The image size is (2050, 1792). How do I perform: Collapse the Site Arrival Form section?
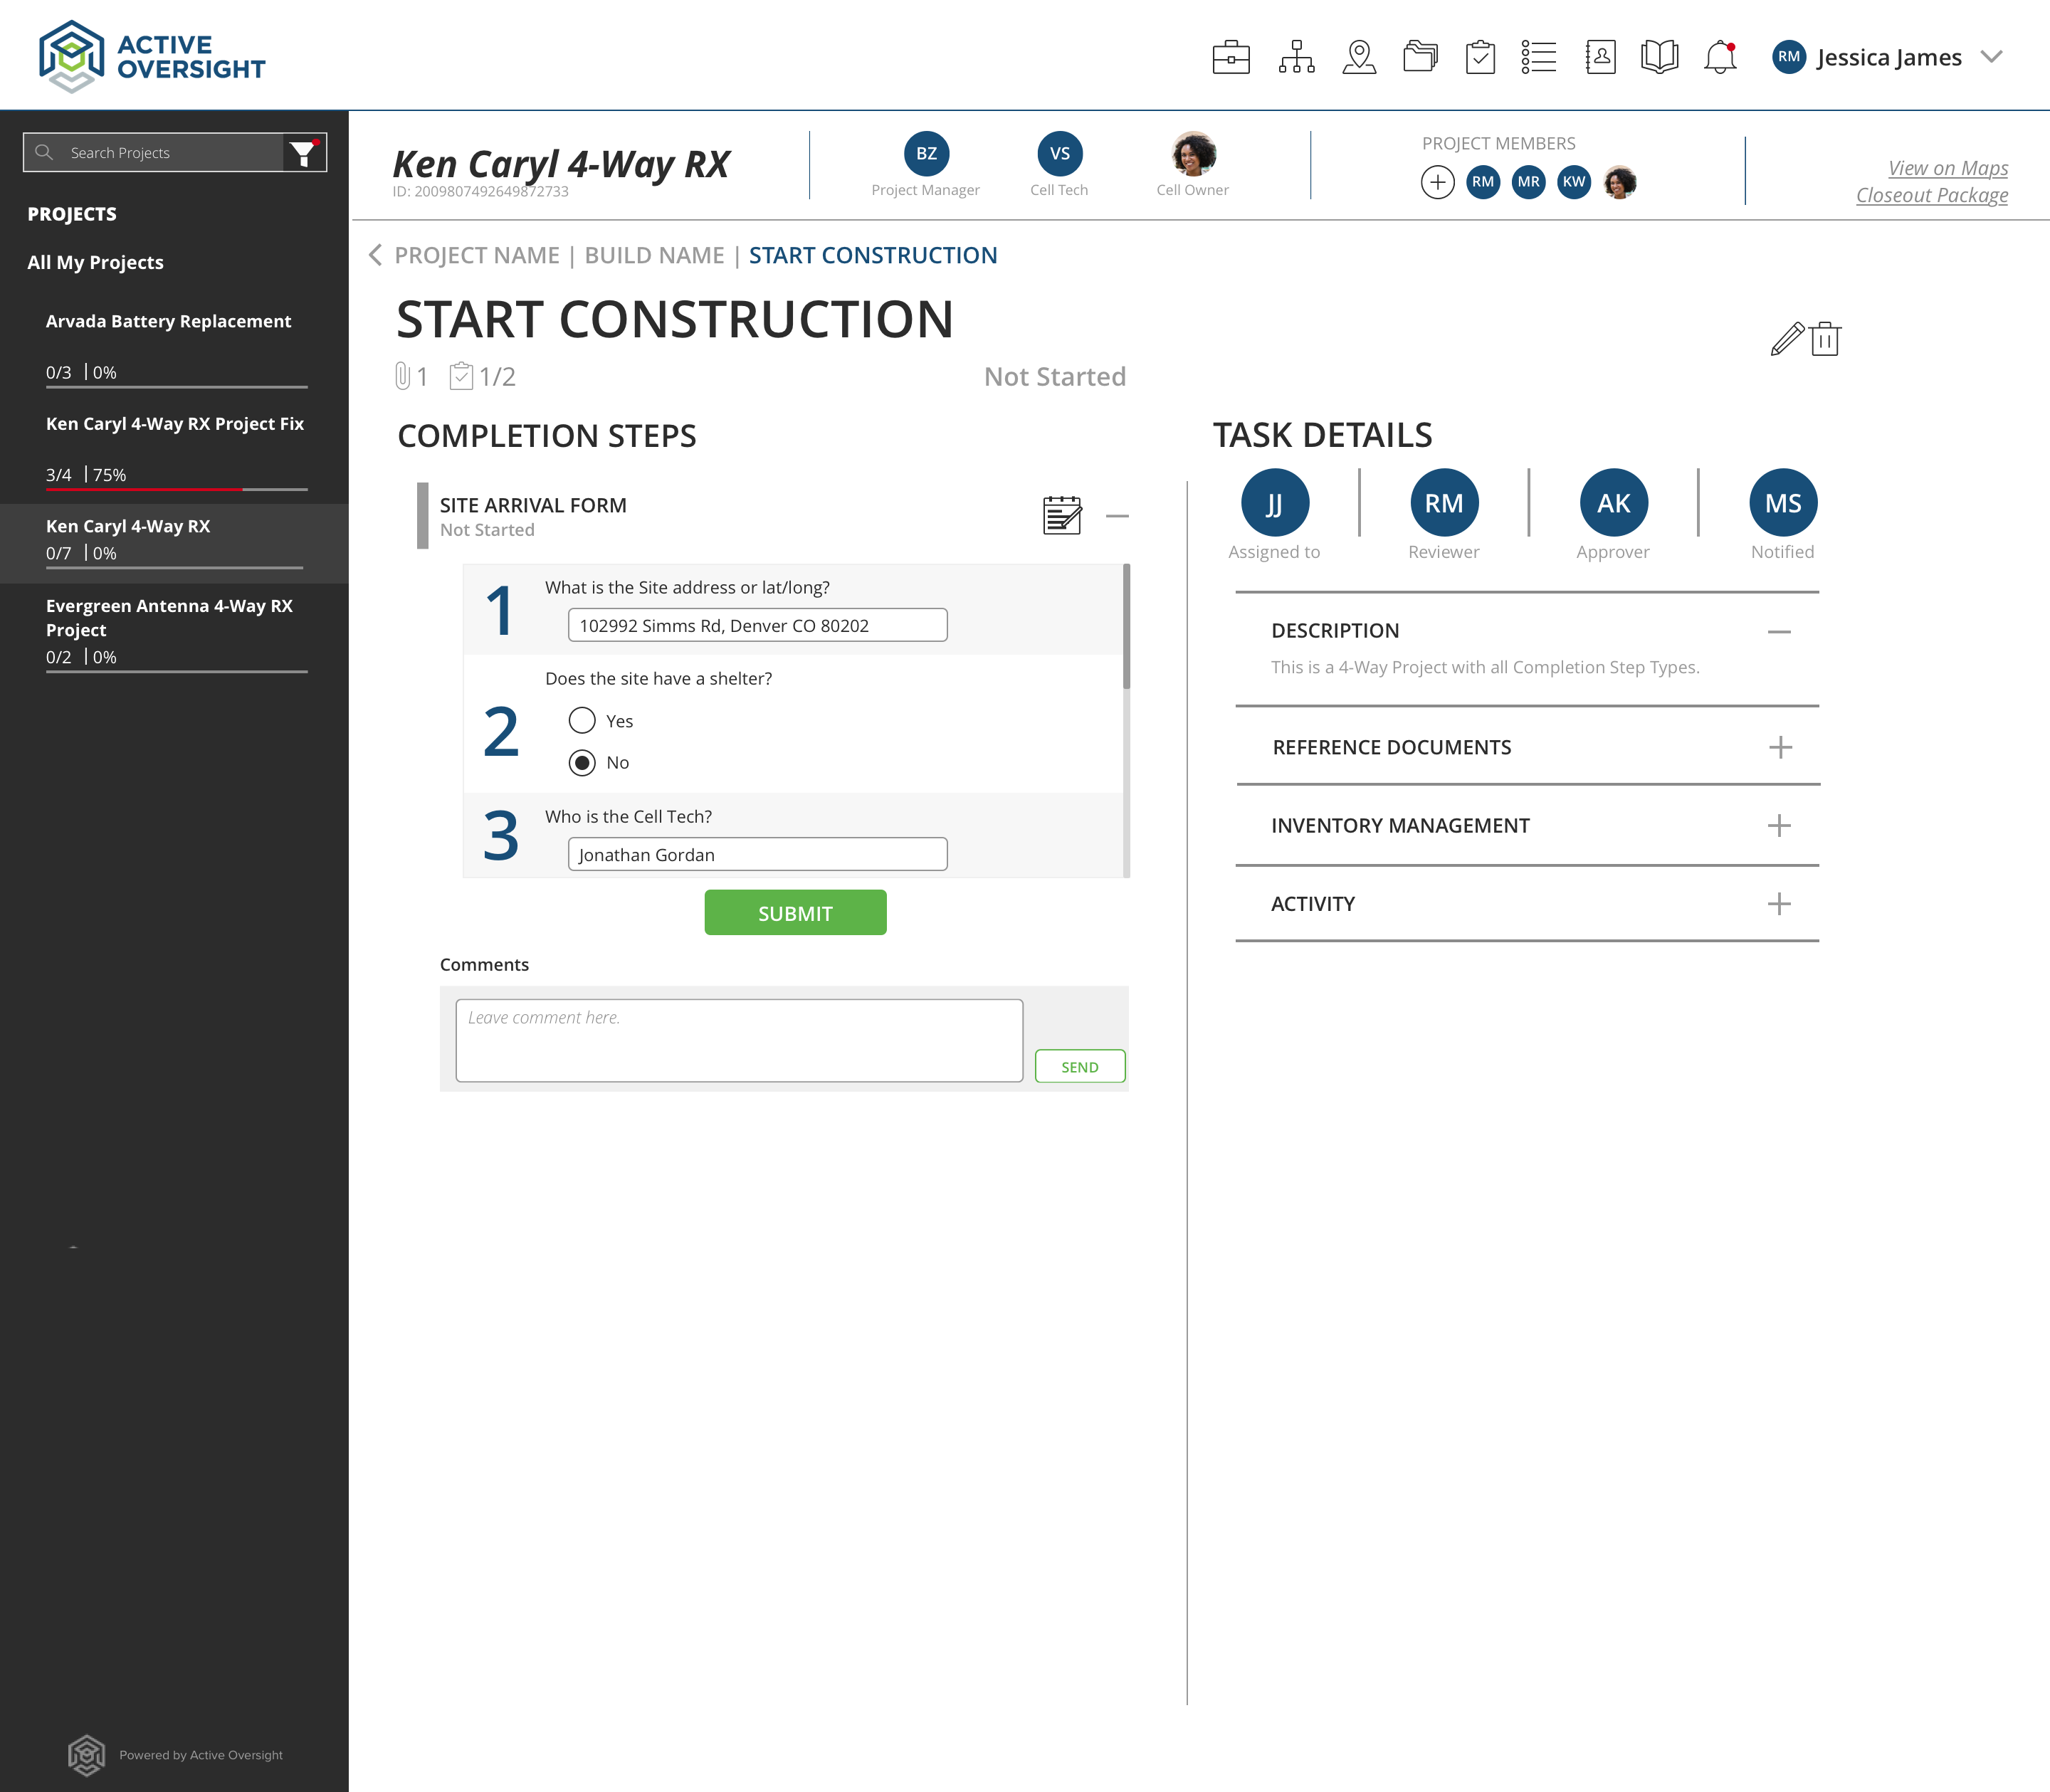pos(1119,516)
